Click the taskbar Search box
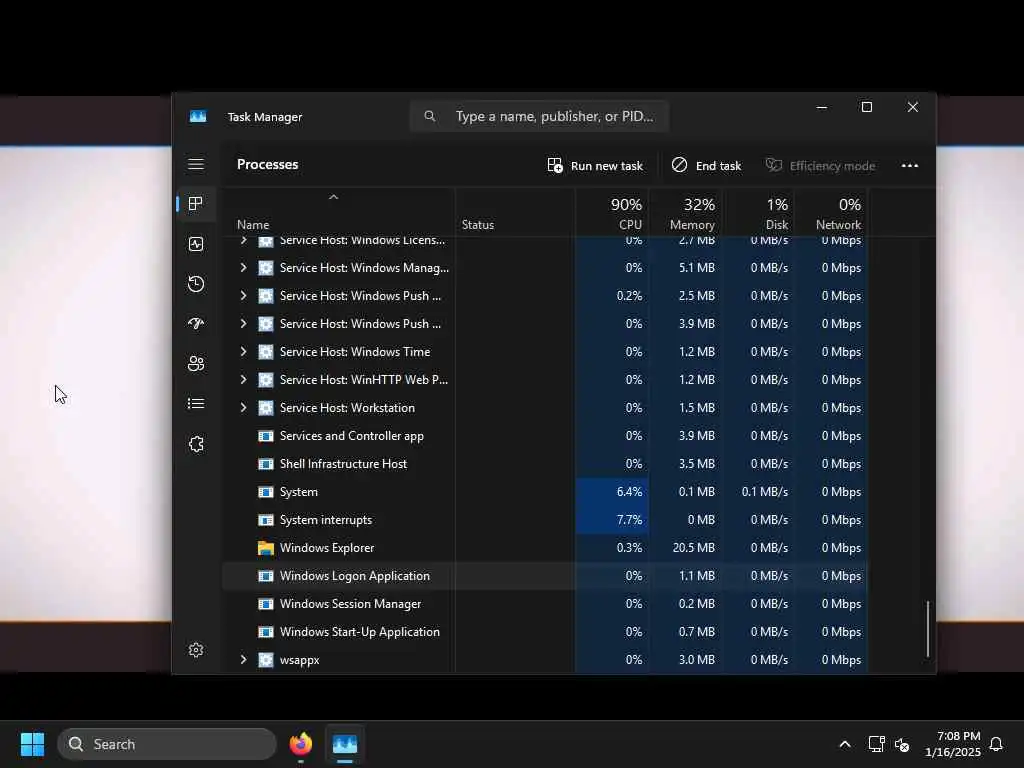1024x768 pixels. point(167,744)
